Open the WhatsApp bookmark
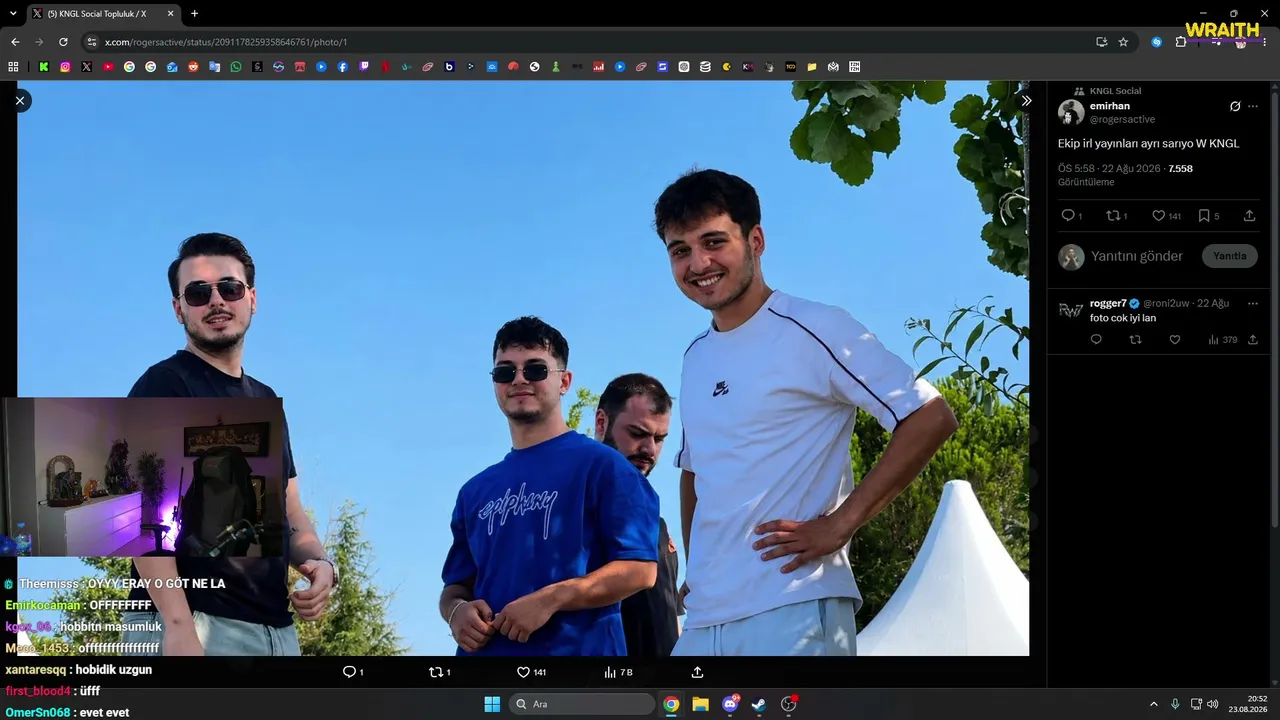The height and width of the screenshot is (720, 1280). coord(236,67)
